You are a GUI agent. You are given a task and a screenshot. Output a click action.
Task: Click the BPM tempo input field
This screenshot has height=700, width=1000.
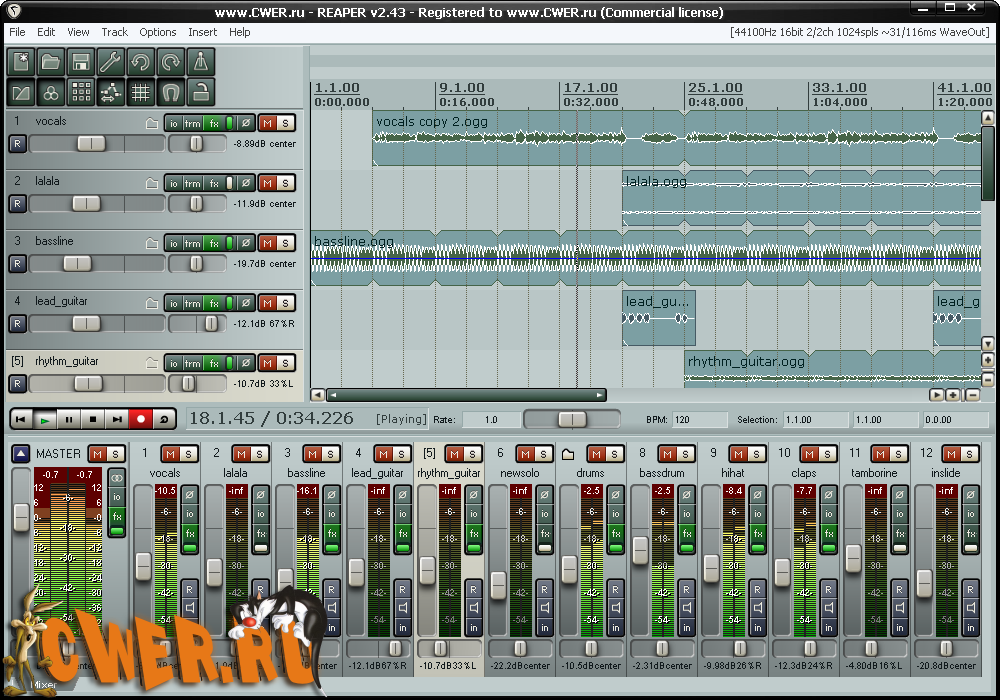click(x=700, y=420)
